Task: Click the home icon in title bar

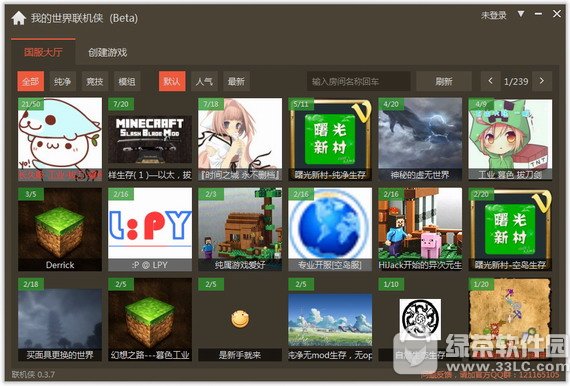Action: point(18,18)
